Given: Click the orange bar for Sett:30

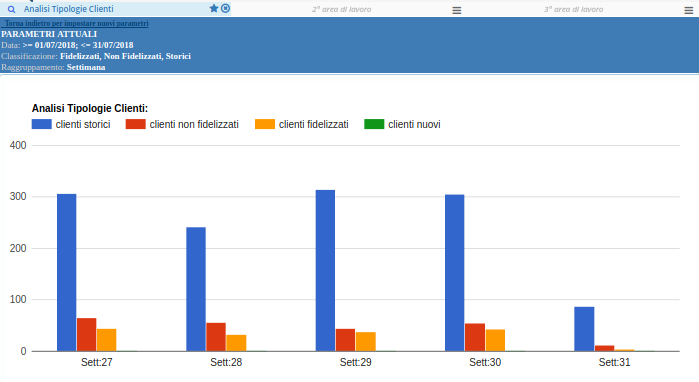Looking at the screenshot, I should pos(495,341).
